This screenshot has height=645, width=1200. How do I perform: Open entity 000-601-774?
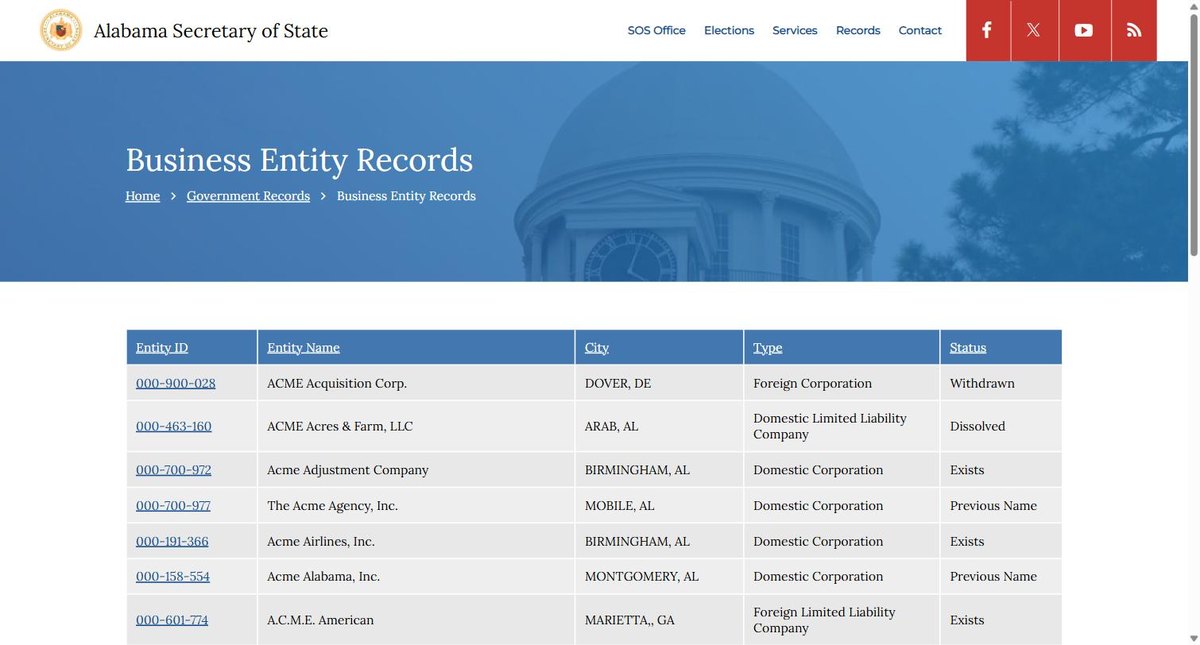pyautogui.click(x=172, y=620)
